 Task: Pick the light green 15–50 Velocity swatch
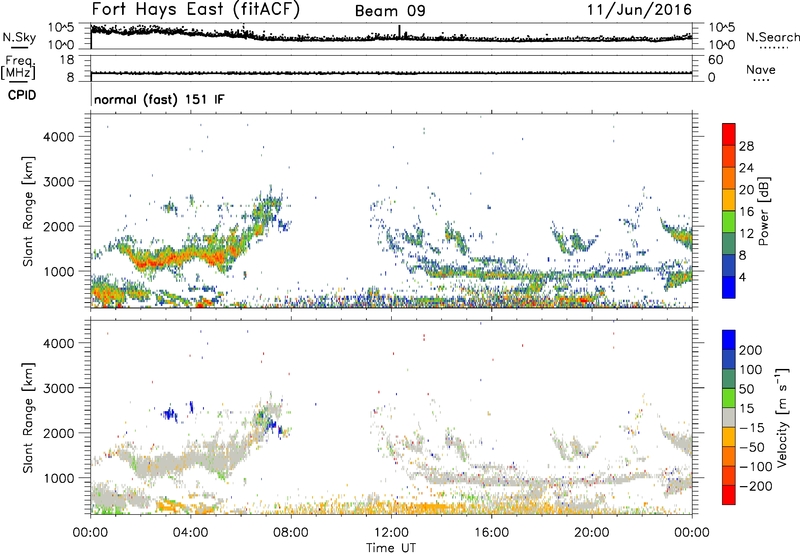729,398
